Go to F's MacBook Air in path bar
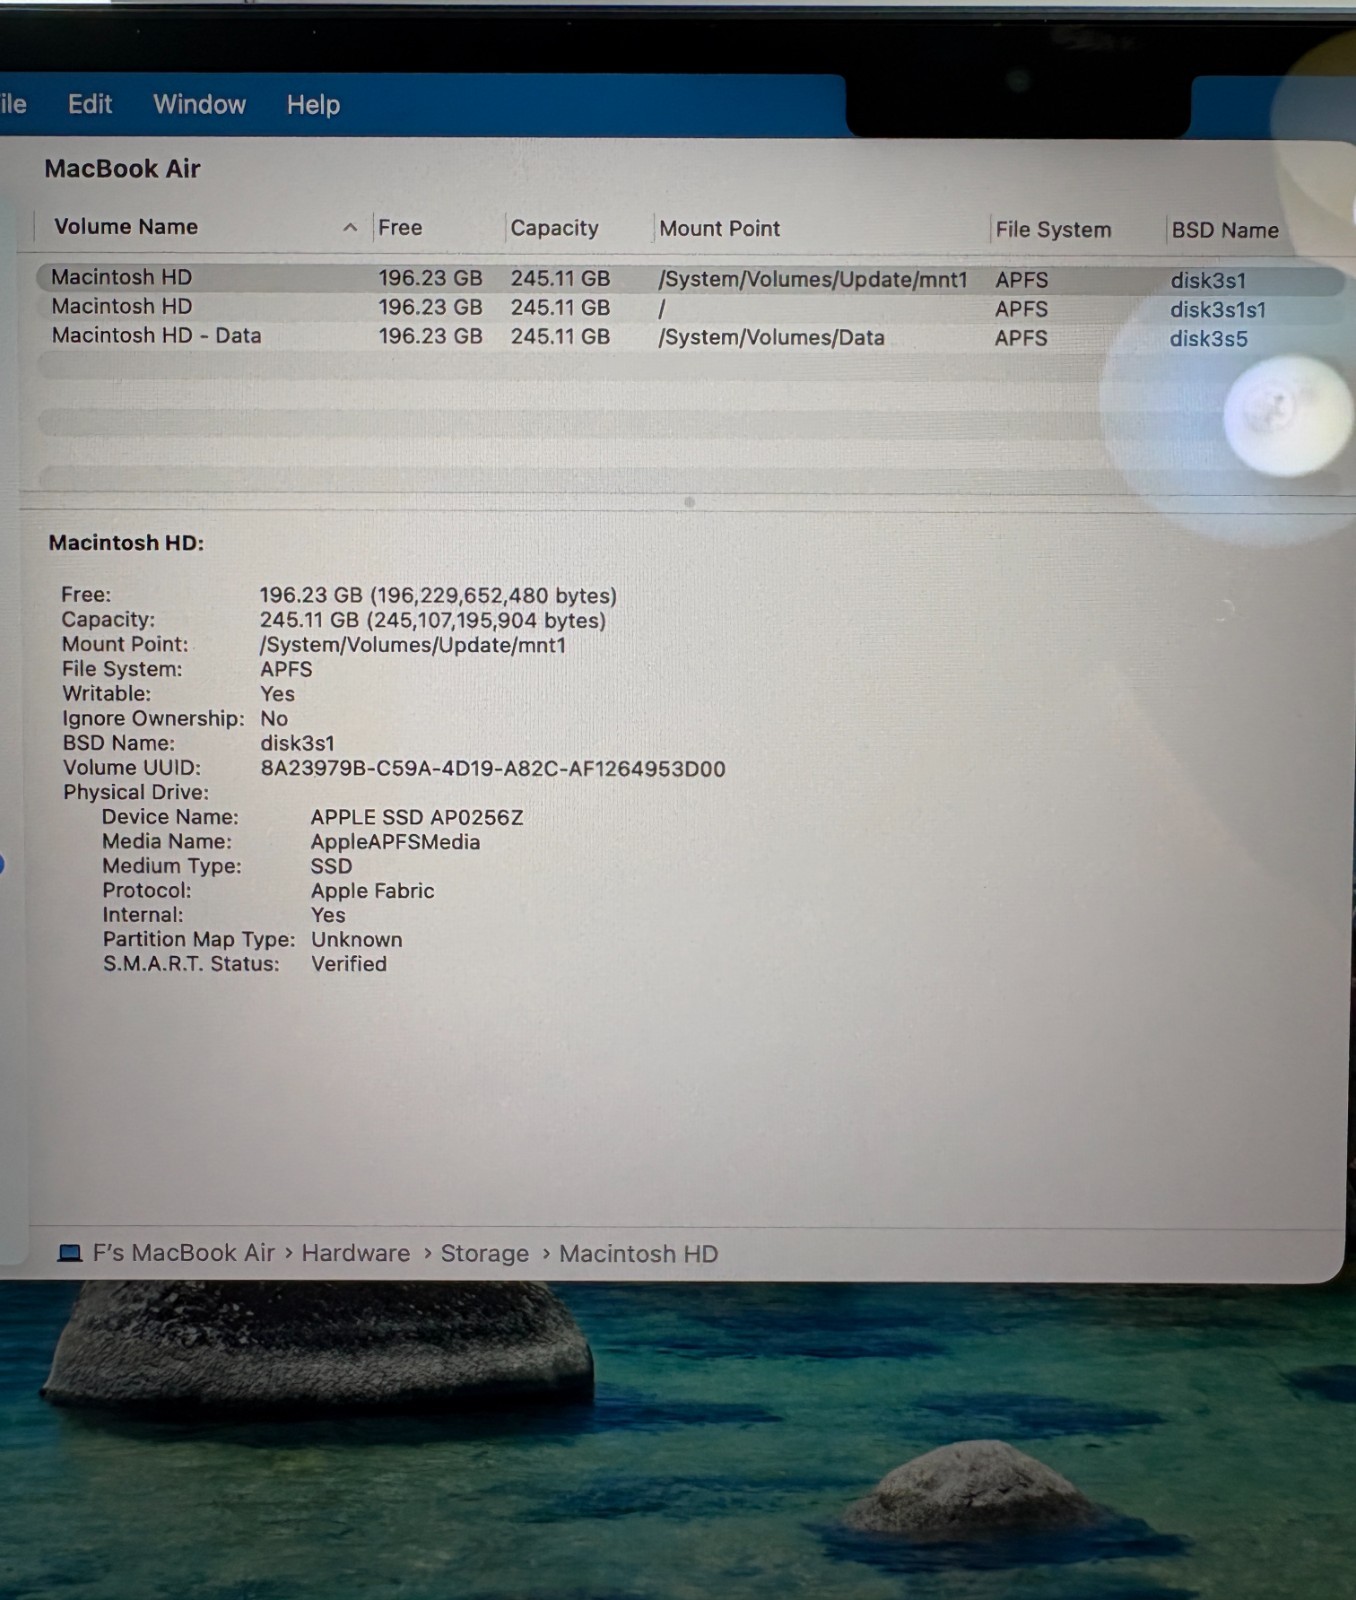Viewport: 1356px width, 1600px height. coord(183,1253)
